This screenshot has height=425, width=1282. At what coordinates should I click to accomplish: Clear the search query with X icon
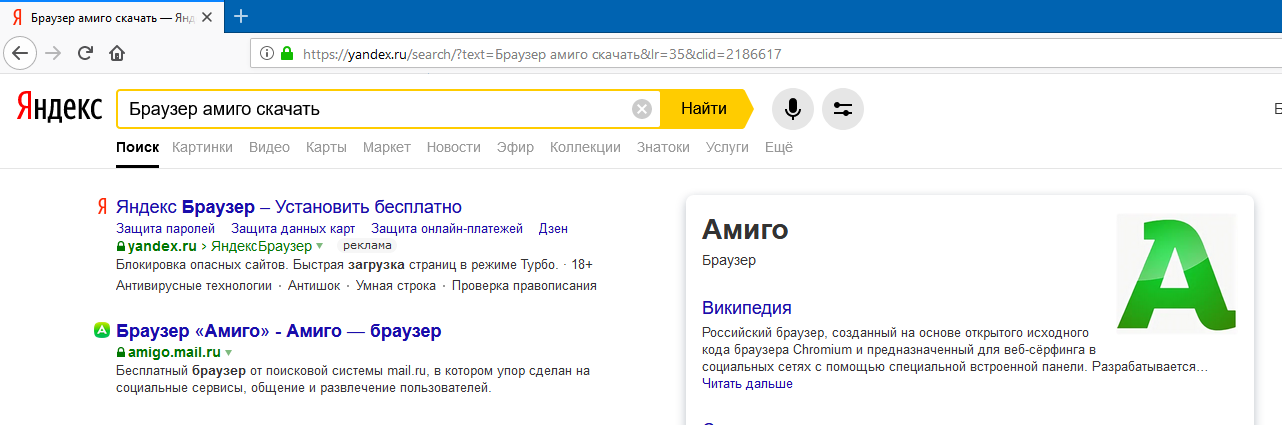pyautogui.click(x=642, y=109)
